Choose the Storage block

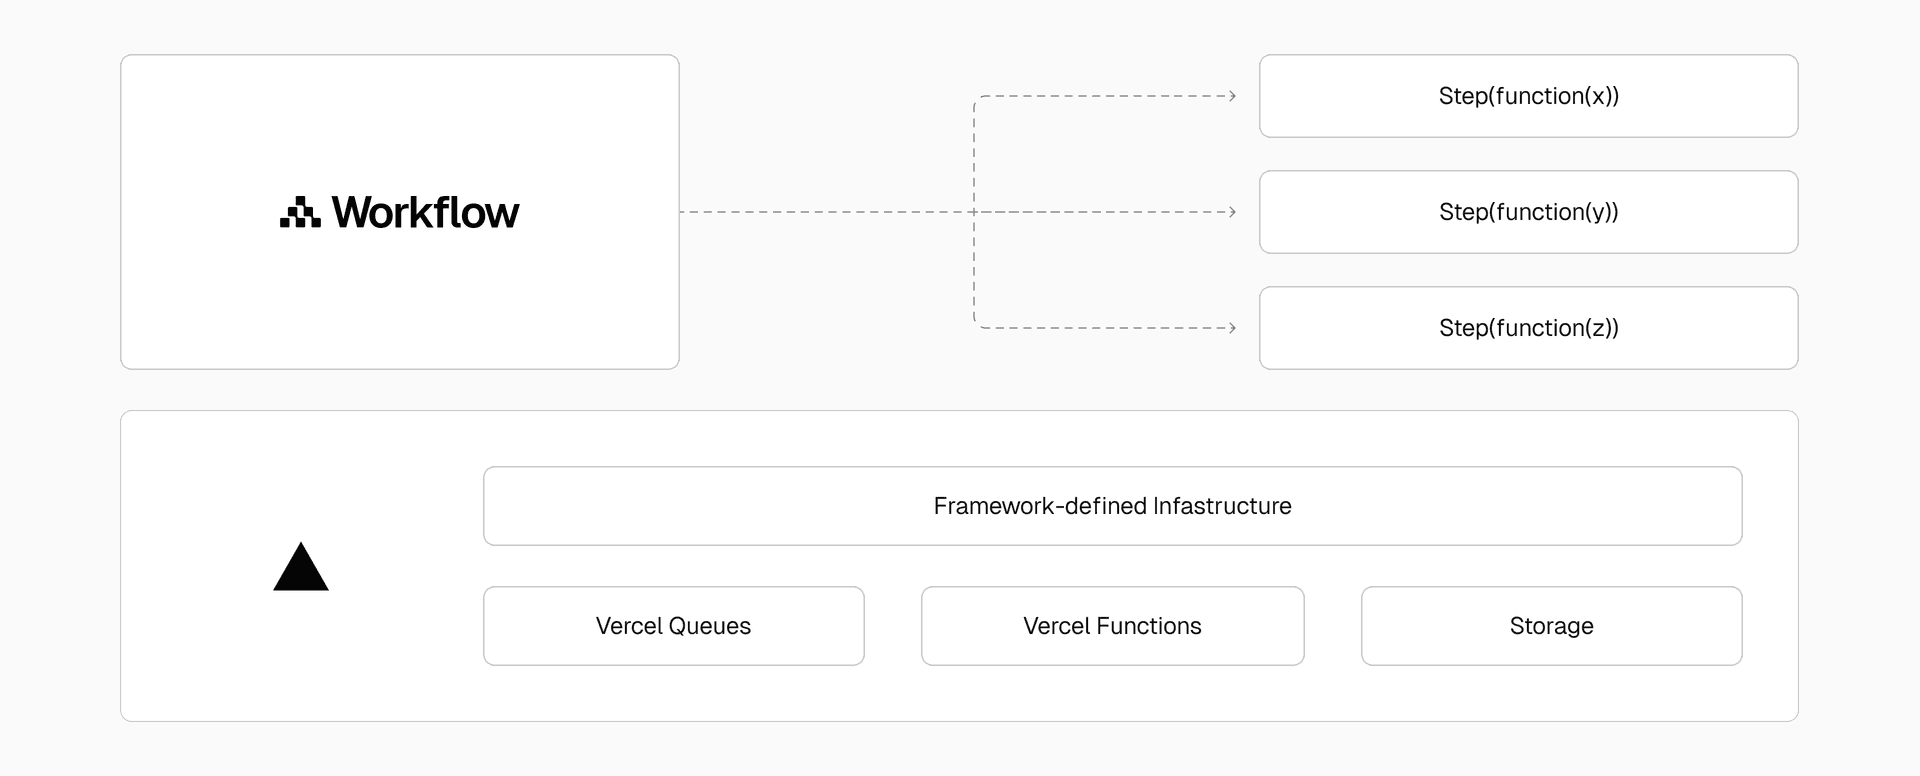pos(1551,626)
